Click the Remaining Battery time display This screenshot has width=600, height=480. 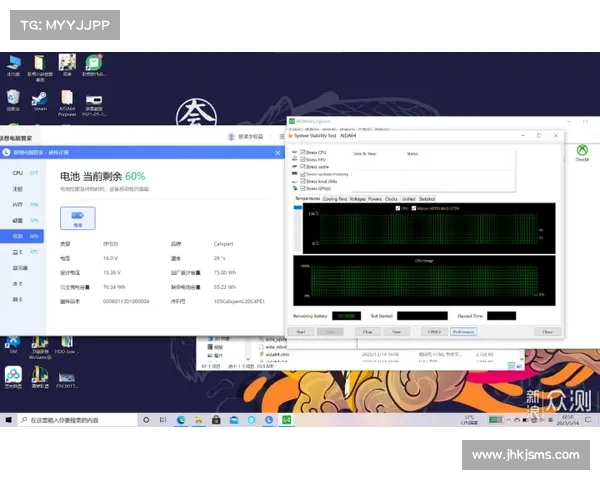coord(346,316)
